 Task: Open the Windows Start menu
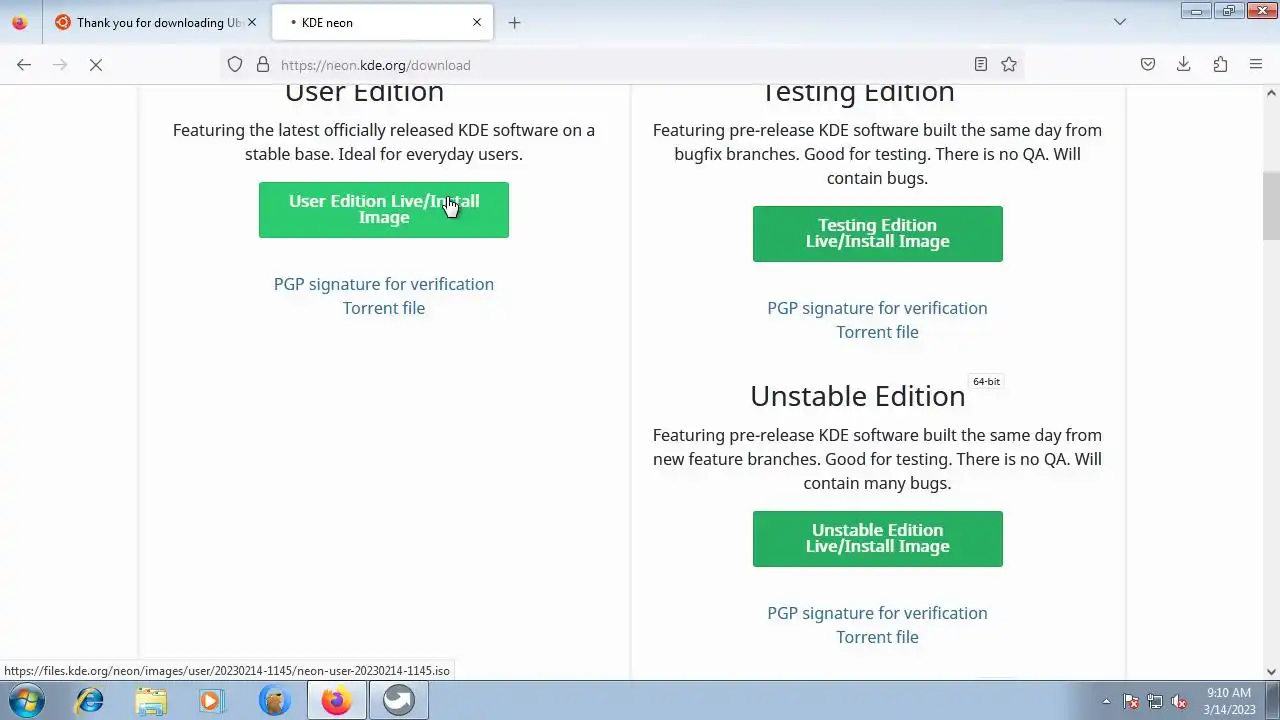coord(26,700)
